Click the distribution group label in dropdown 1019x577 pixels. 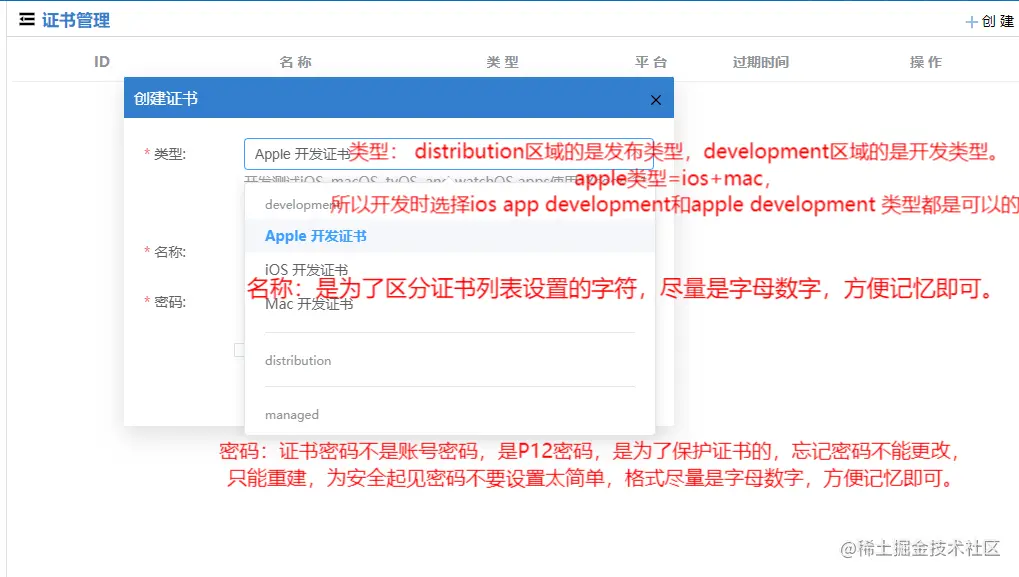[x=298, y=361]
